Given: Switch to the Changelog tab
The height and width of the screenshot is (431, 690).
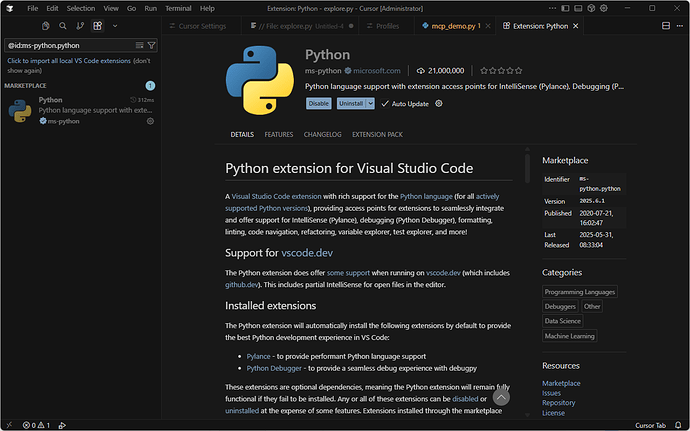Looking at the screenshot, I should pyautogui.click(x=322, y=134).
